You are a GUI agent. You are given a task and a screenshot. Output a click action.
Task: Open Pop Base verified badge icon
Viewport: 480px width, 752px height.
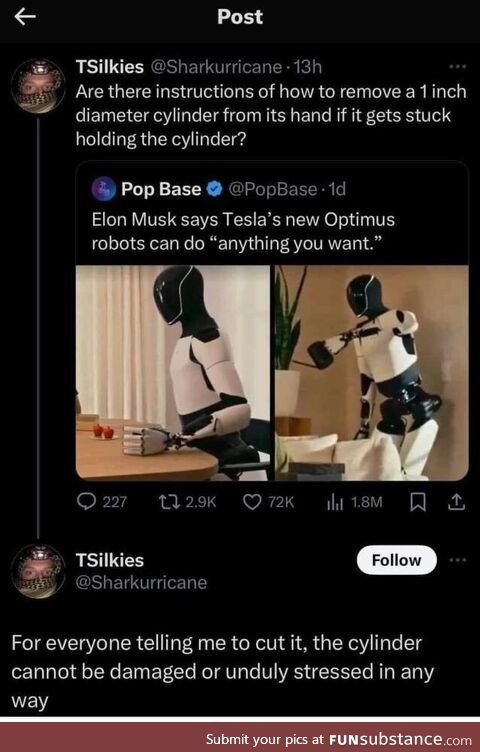[214, 189]
